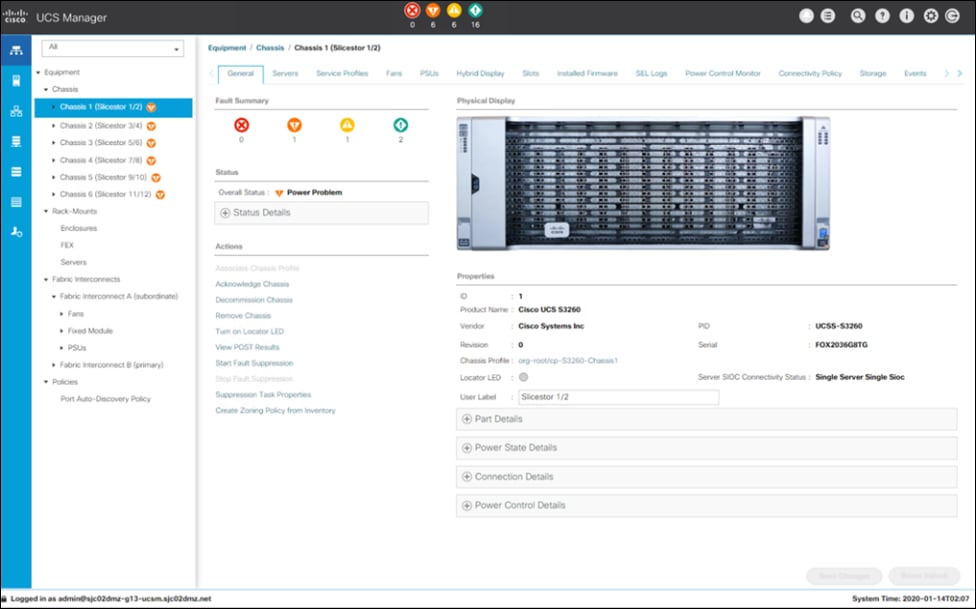The image size is (976, 609).
Task: Open the LAN network icon in the navigation bar
Action: [16, 111]
